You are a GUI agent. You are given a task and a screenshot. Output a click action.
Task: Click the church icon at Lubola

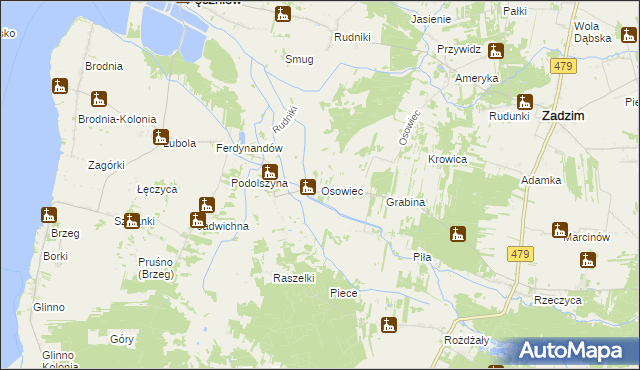pos(161,137)
